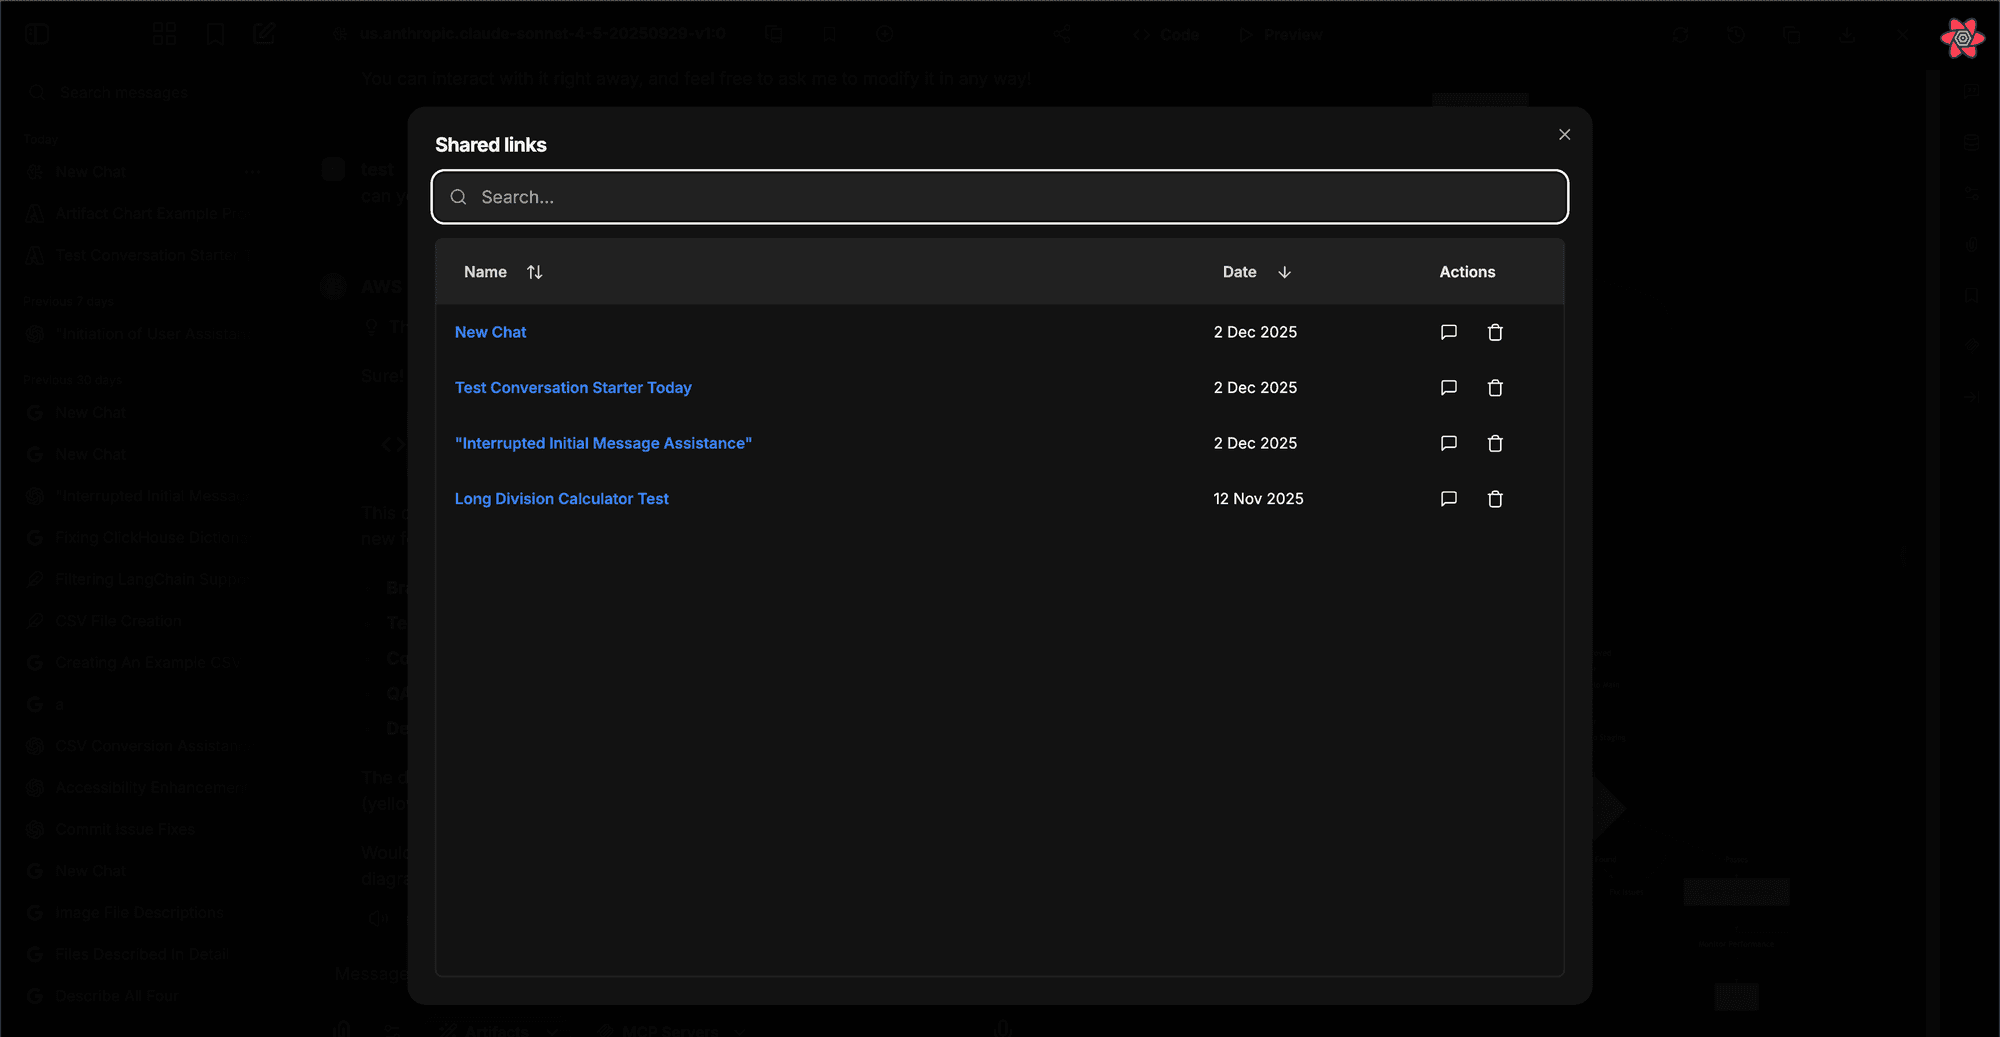2000x1037 pixels.
Task: Open Describe All Four chat
Action: (x=135, y=996)
